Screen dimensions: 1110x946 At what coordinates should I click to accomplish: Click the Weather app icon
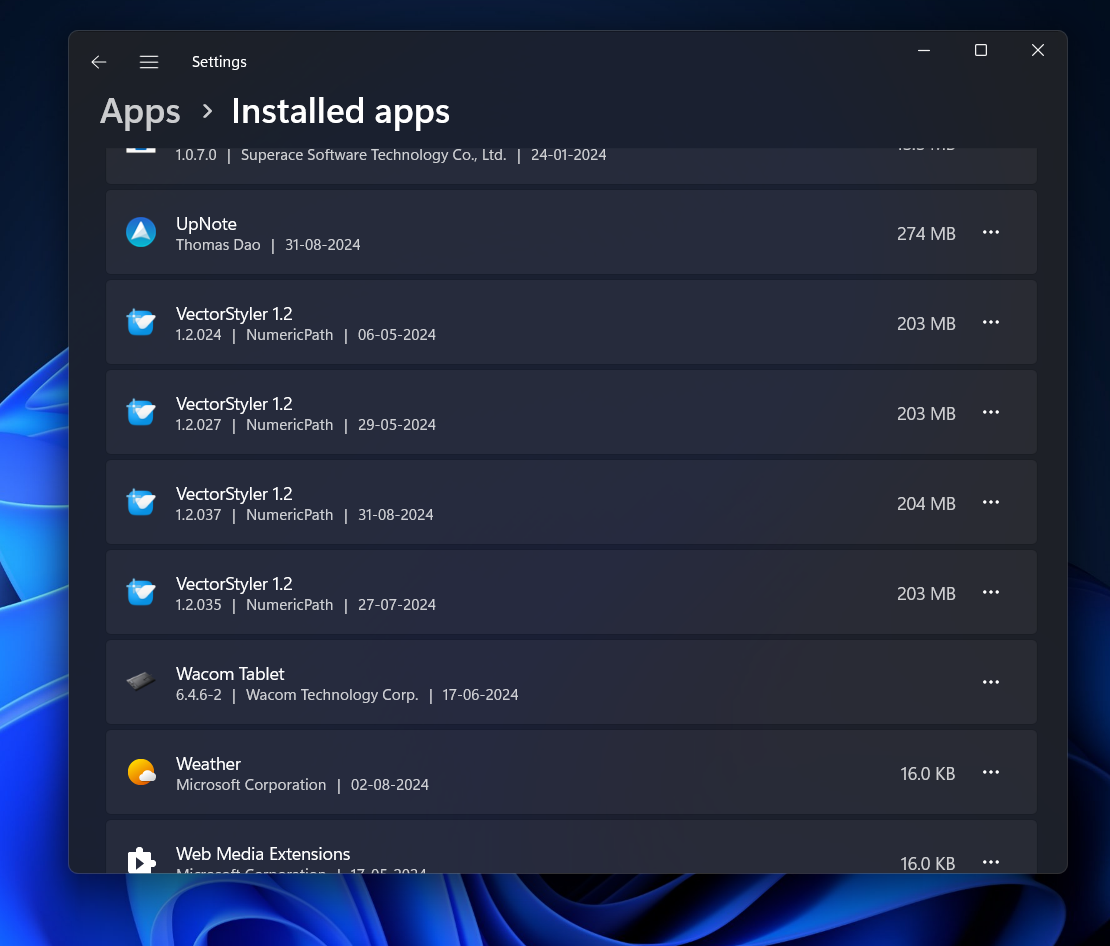(x=141, y=773)
